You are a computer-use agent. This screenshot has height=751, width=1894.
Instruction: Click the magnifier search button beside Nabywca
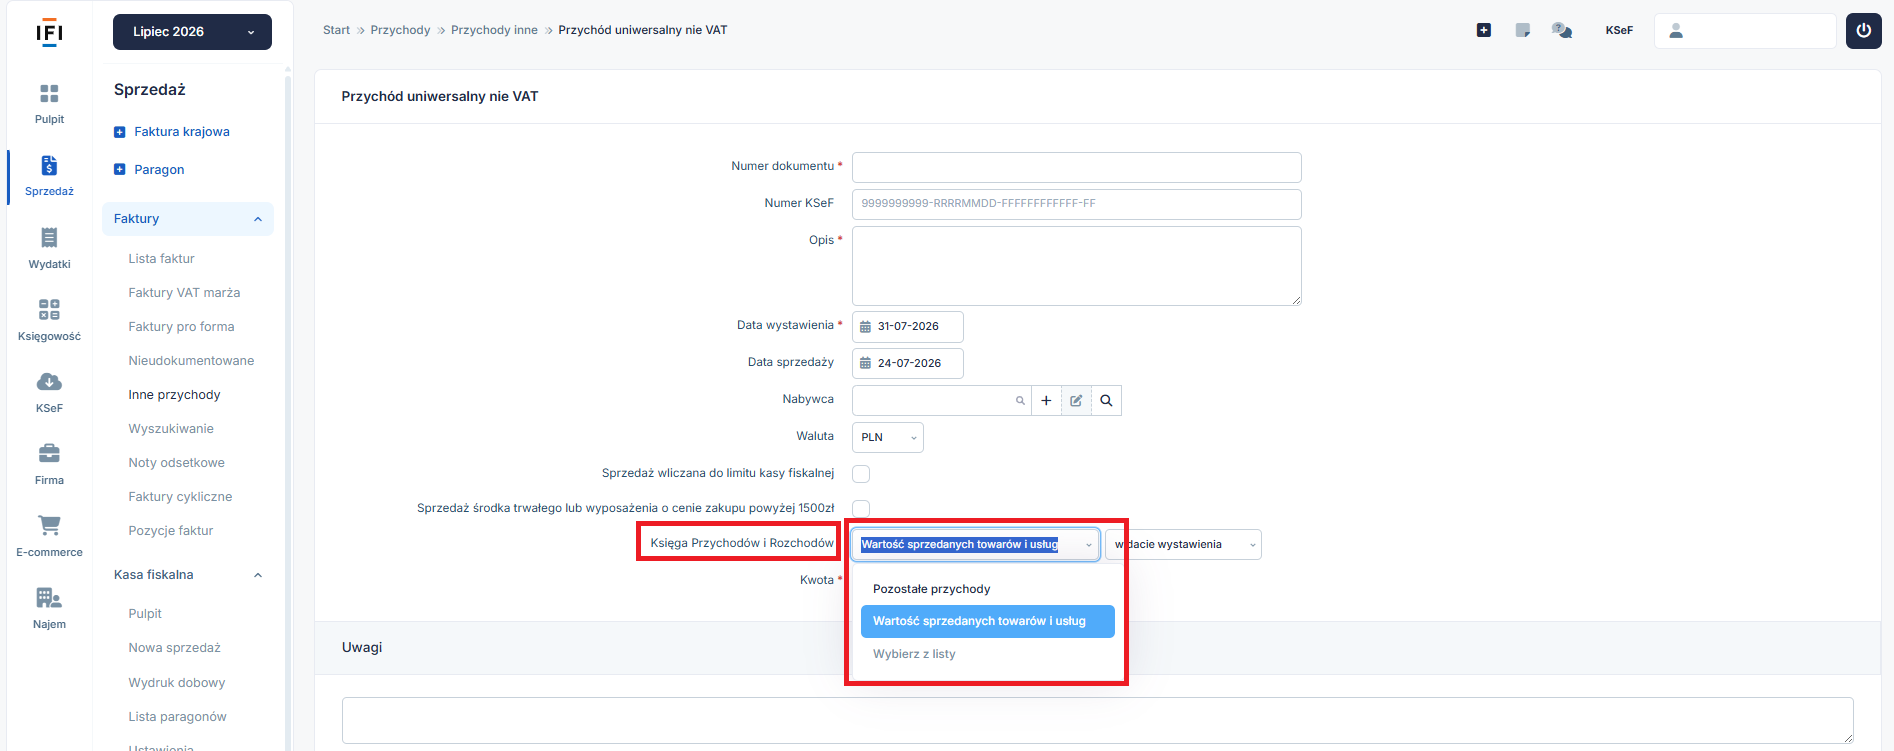click(x=1106, y=400)
